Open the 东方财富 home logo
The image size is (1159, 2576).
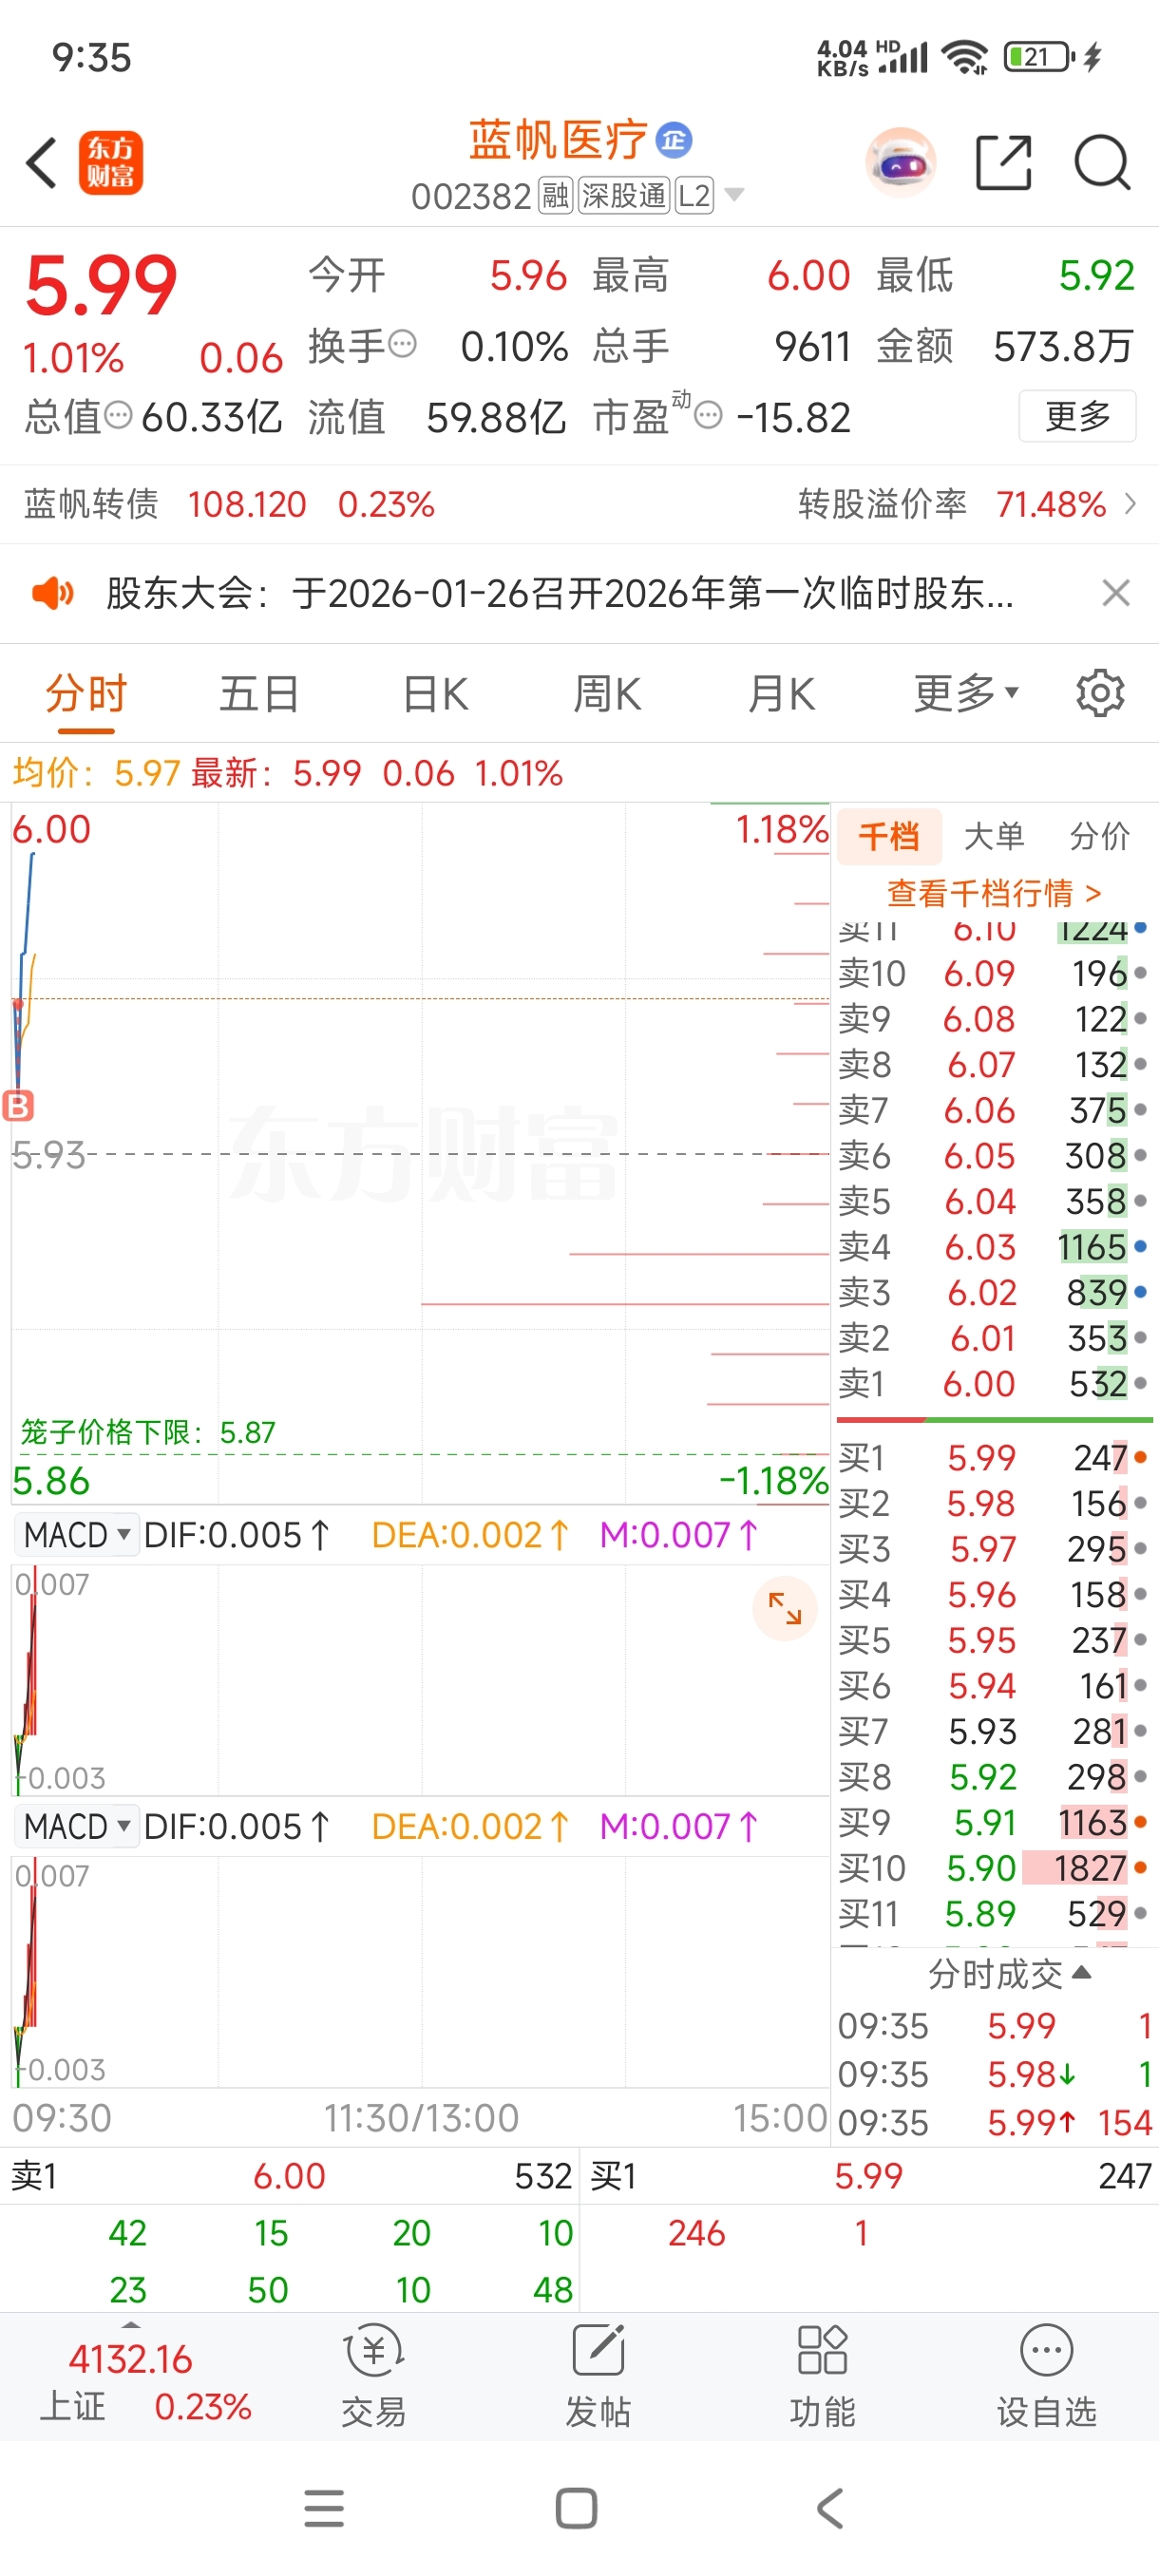point(111,163)
